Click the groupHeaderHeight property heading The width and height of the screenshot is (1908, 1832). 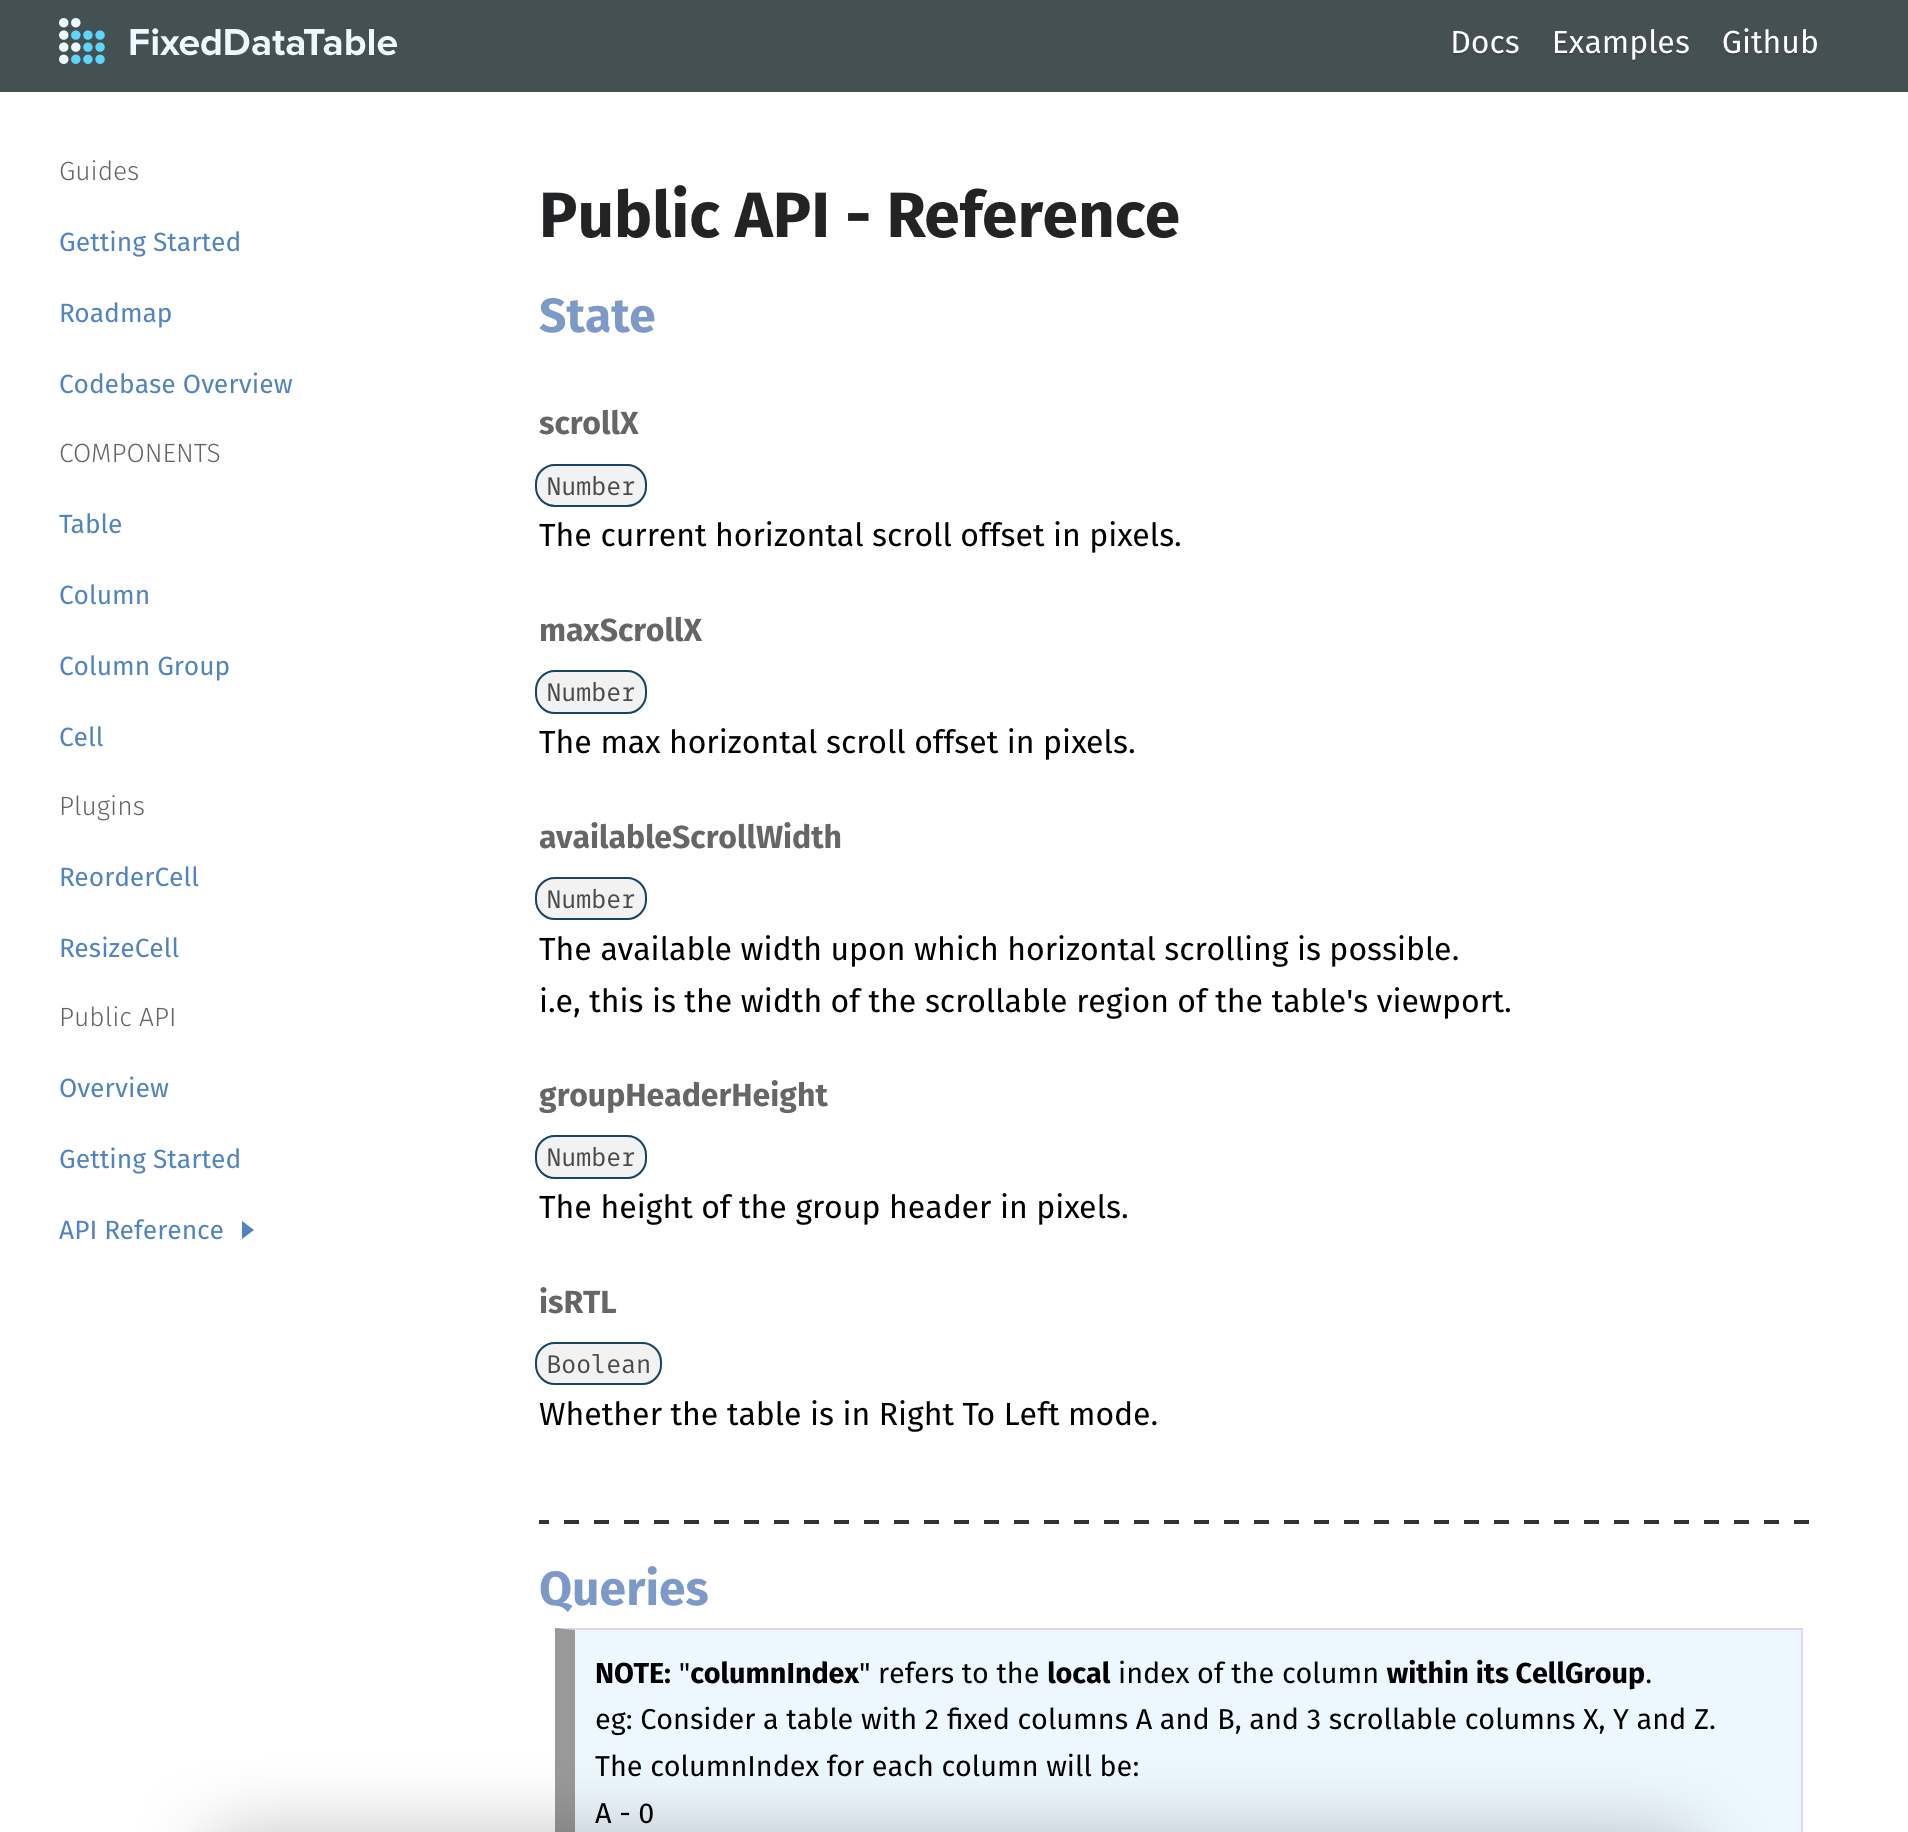684,1095
